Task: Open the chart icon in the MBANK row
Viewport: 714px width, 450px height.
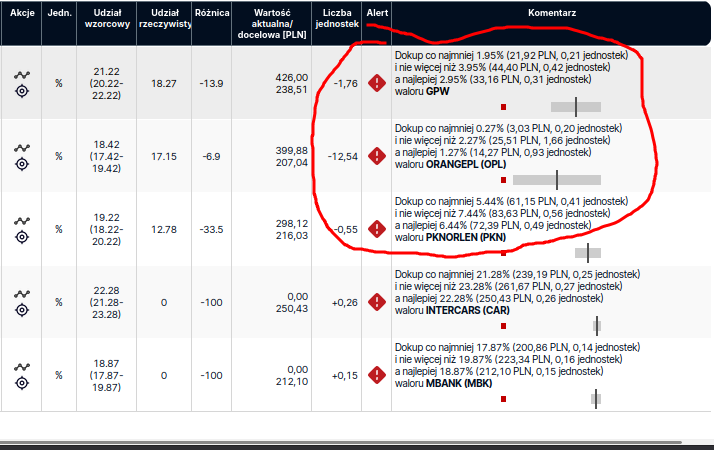Action: [22, 367]
